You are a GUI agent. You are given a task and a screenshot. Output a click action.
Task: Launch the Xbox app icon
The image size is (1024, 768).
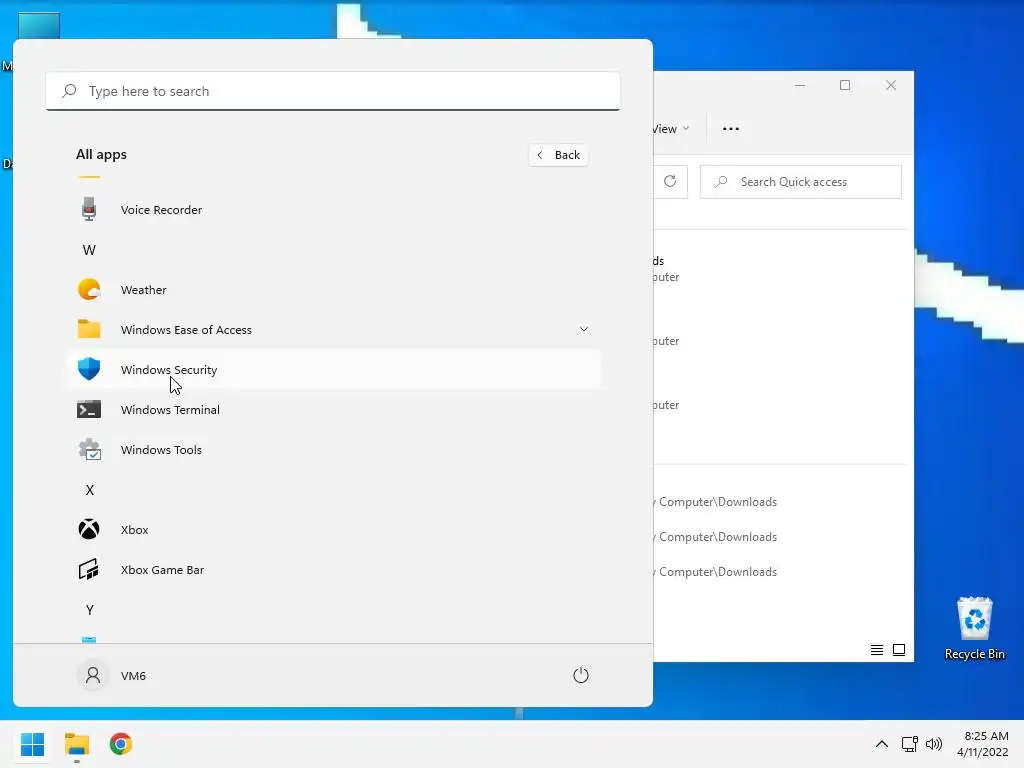89,529
